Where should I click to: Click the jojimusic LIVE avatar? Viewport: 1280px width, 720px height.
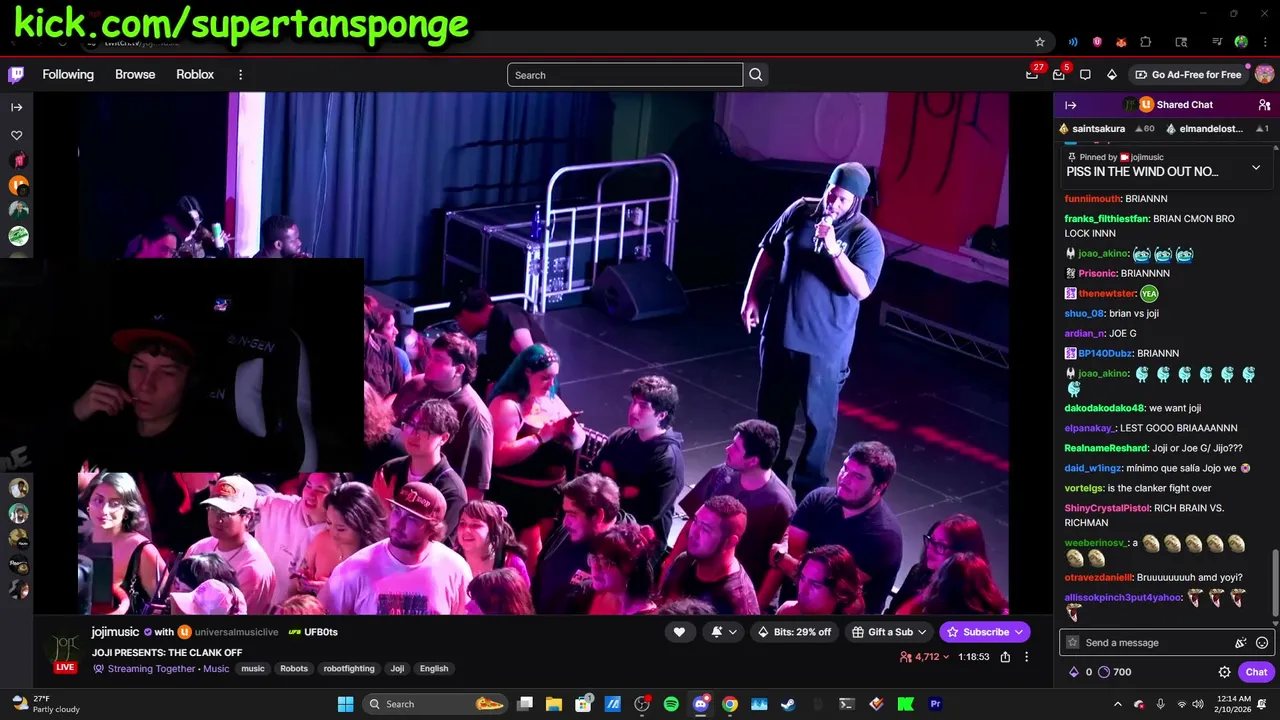click(65, 651)
